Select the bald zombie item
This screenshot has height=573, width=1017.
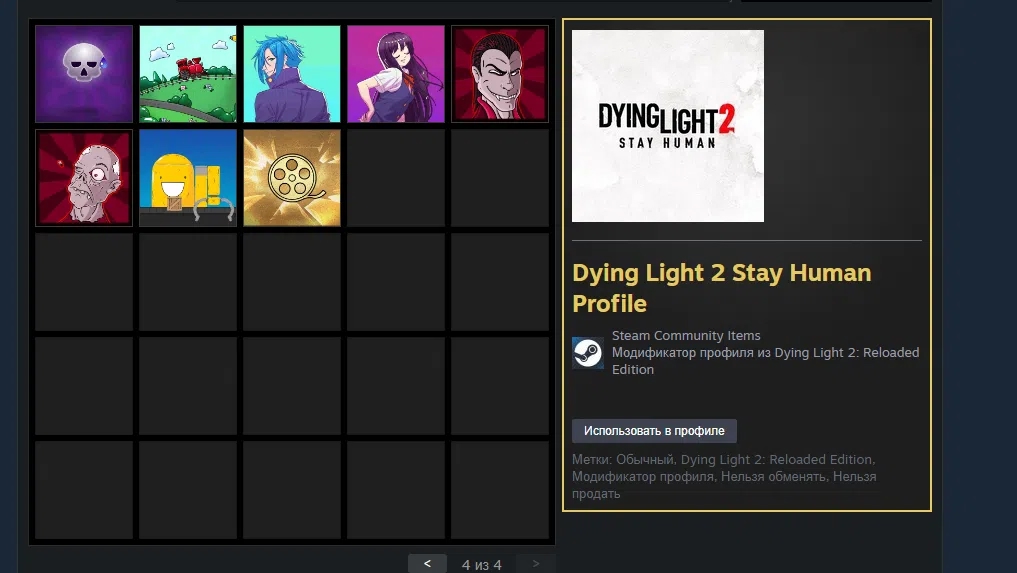click(x=84, y=178)
